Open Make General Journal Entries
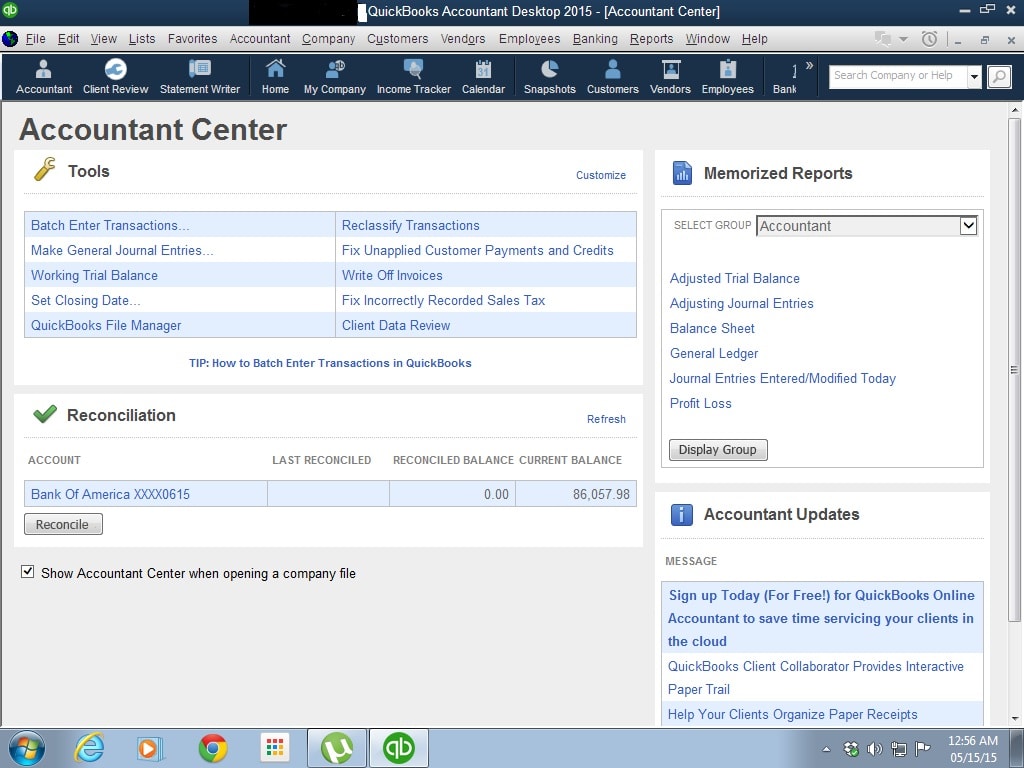1024x768 pixels. (122, 250)
